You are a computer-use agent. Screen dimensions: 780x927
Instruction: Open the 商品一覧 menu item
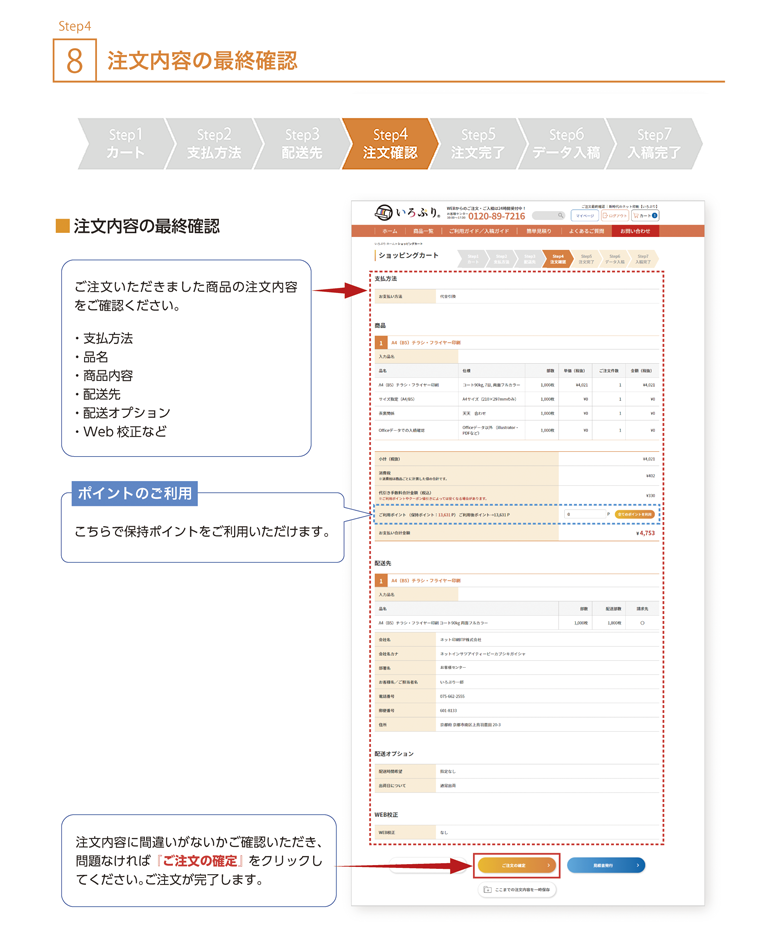tap(423, 231)
